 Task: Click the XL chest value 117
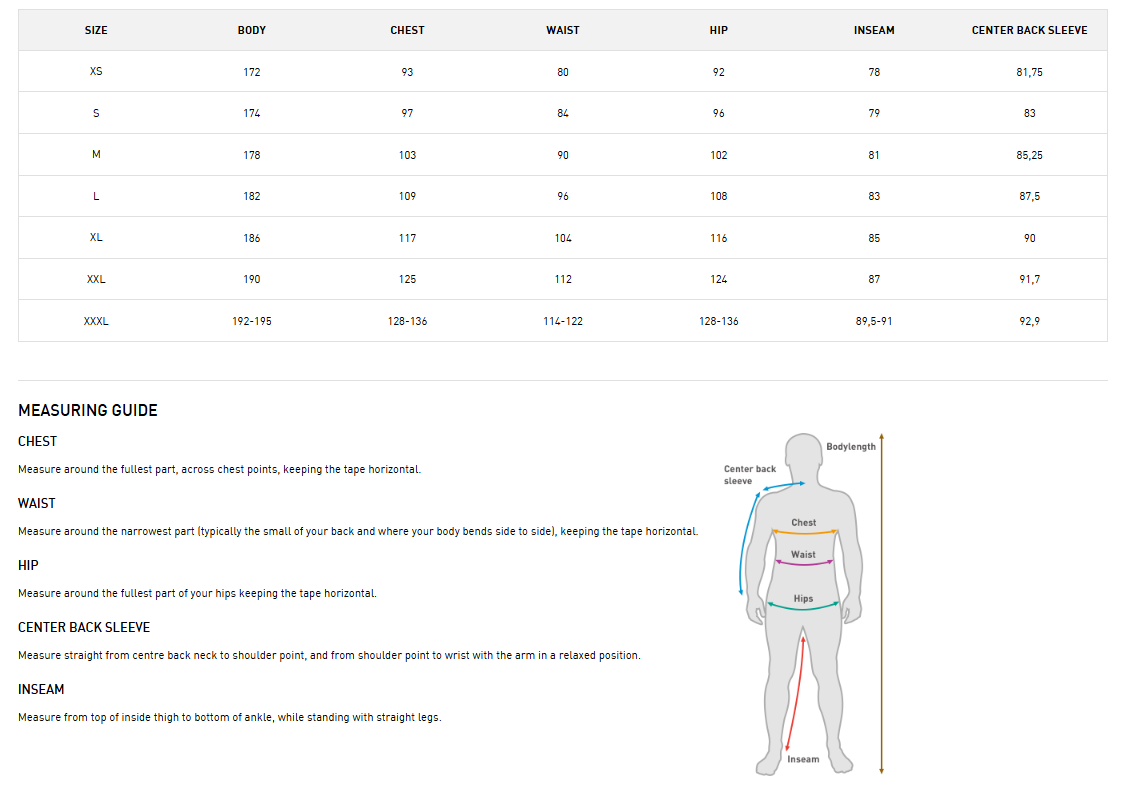pyautogui.click(x=407, y=238)
